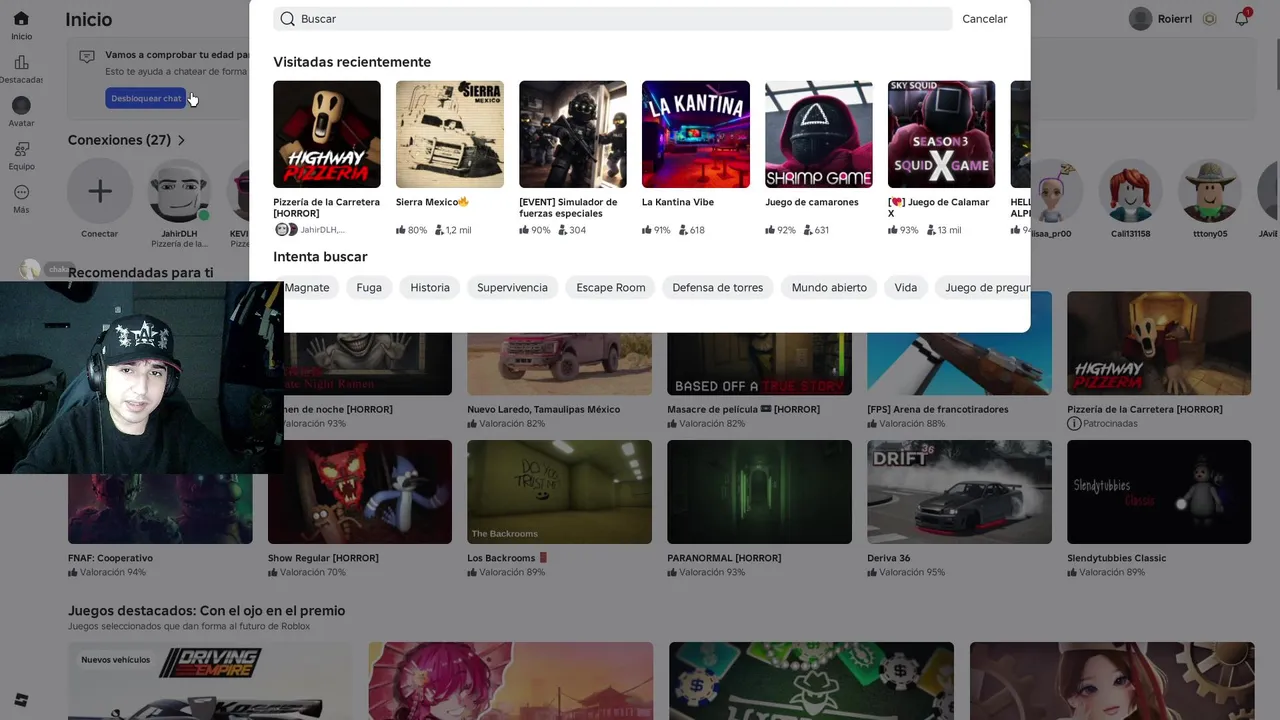Select the Historia search suggestion

tap(430, 287)
